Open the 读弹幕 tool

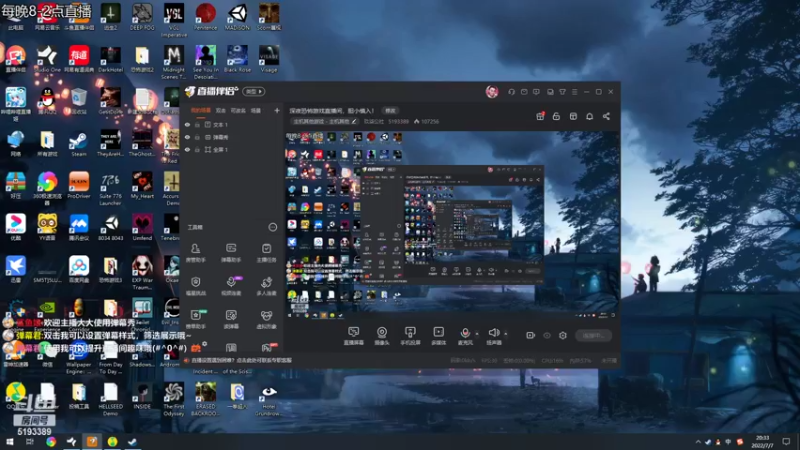231,319
